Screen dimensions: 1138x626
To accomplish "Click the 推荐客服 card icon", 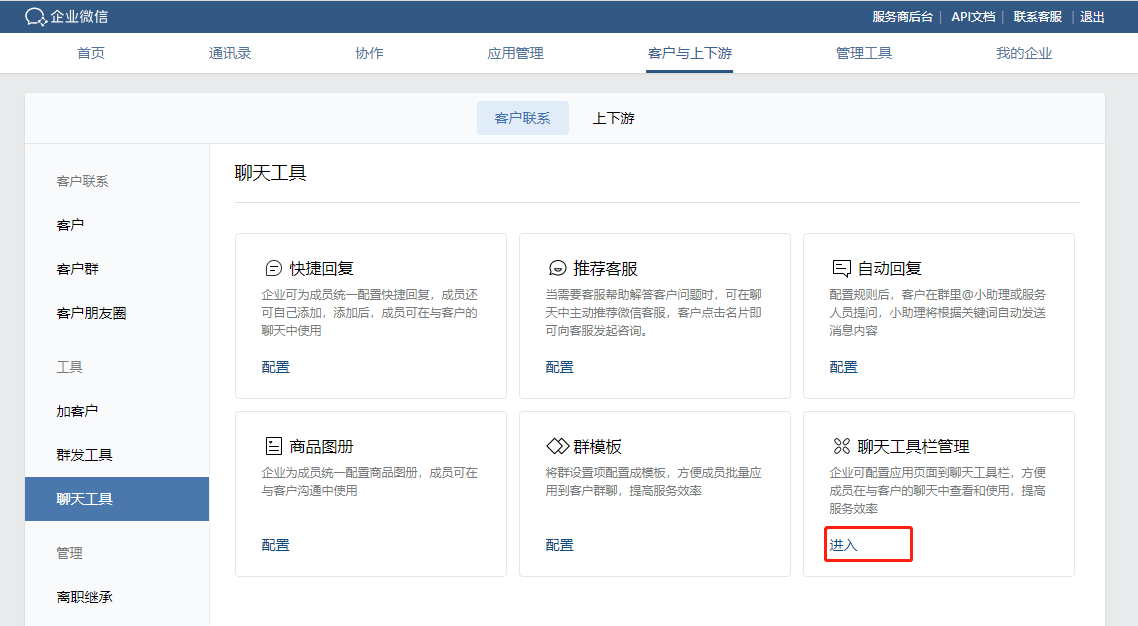I will coord(557,268).
